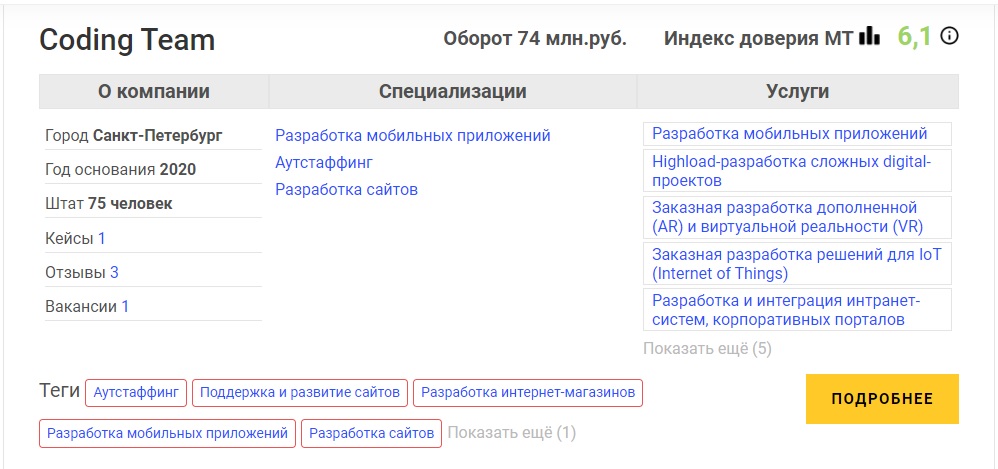Select the Аутстаффинг specialization link

[323, 162]
